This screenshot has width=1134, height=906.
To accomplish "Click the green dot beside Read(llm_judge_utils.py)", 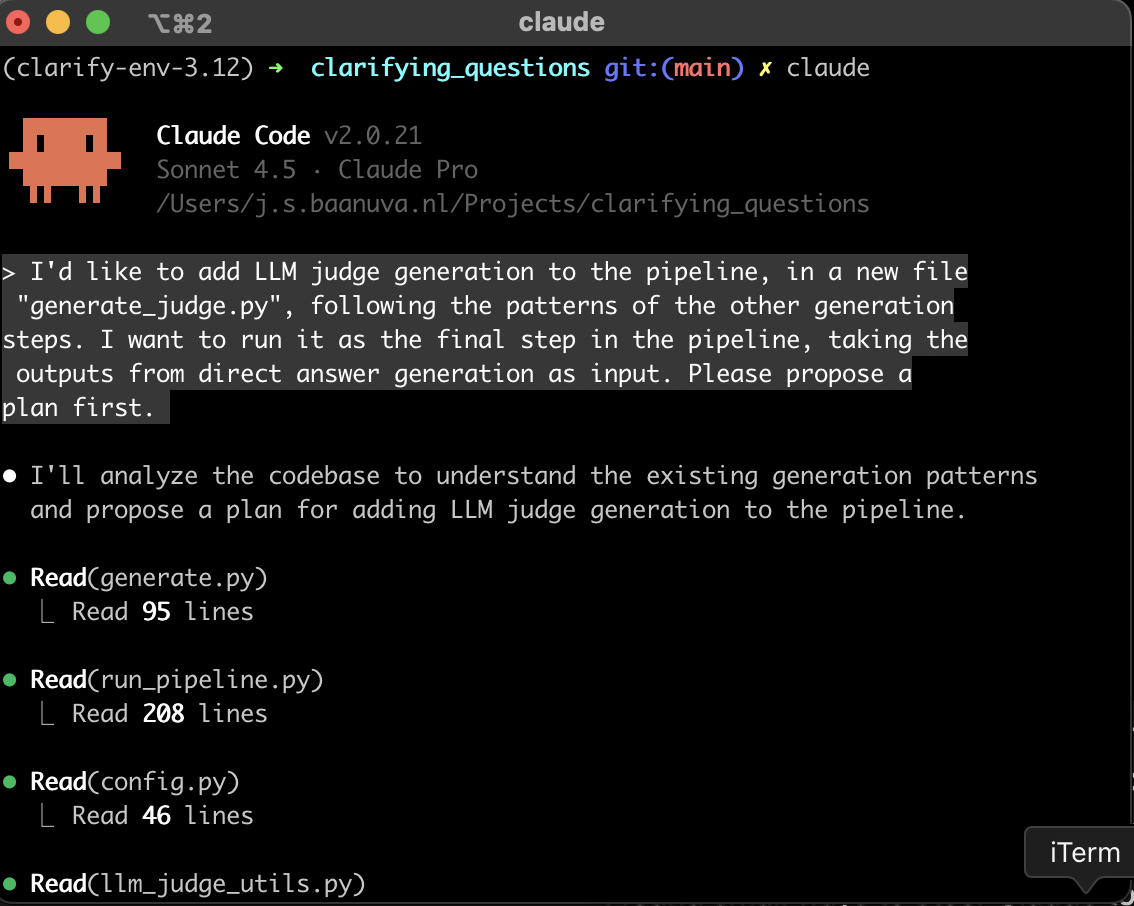I will coord(11,884).
